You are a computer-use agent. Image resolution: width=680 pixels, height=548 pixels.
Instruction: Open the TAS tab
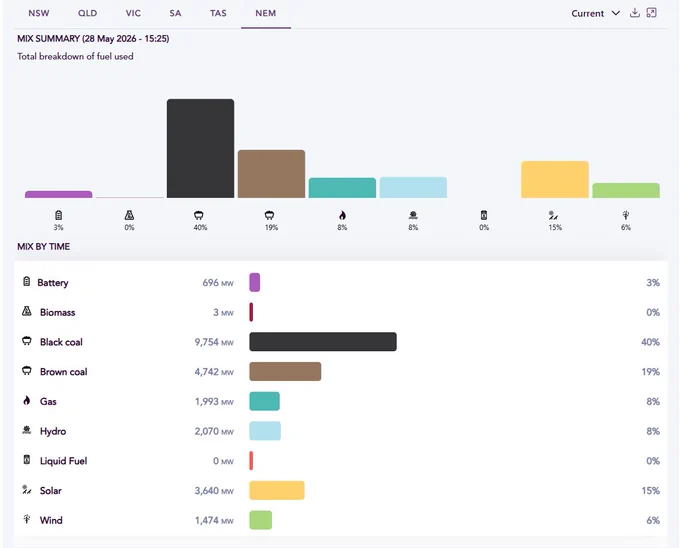(218, 13)
